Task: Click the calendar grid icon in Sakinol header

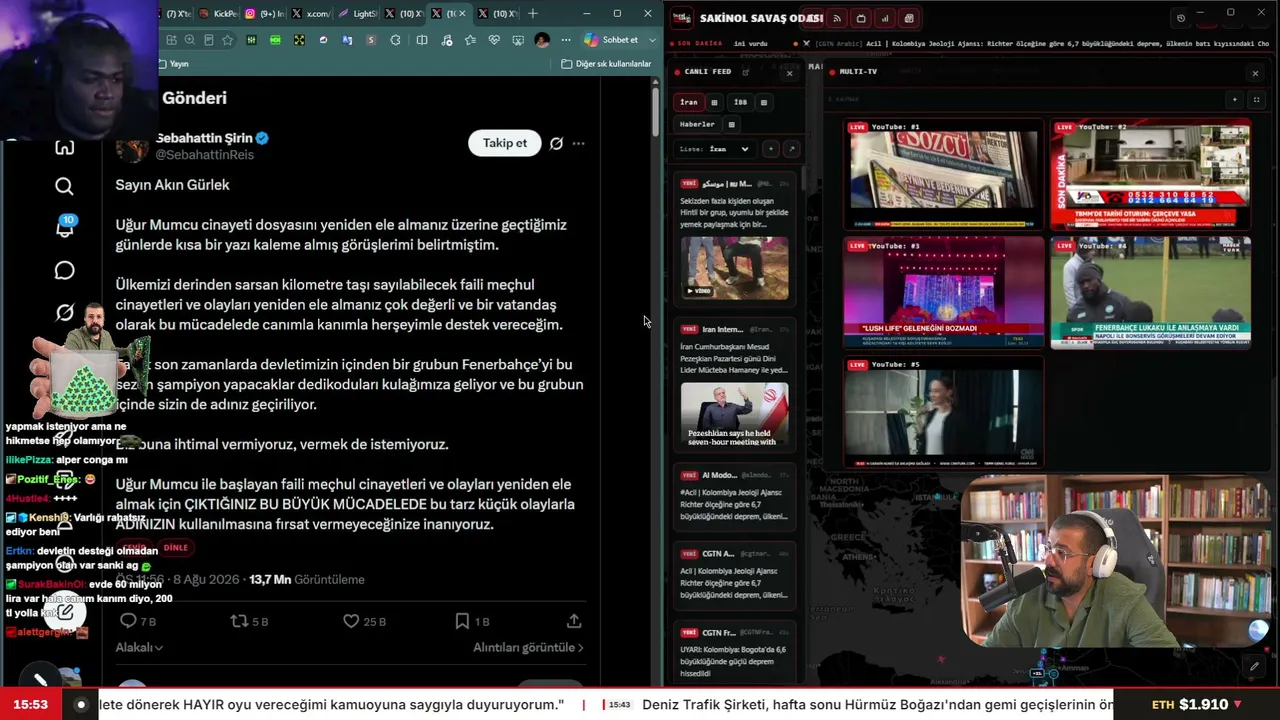Action: coord(909,18)
